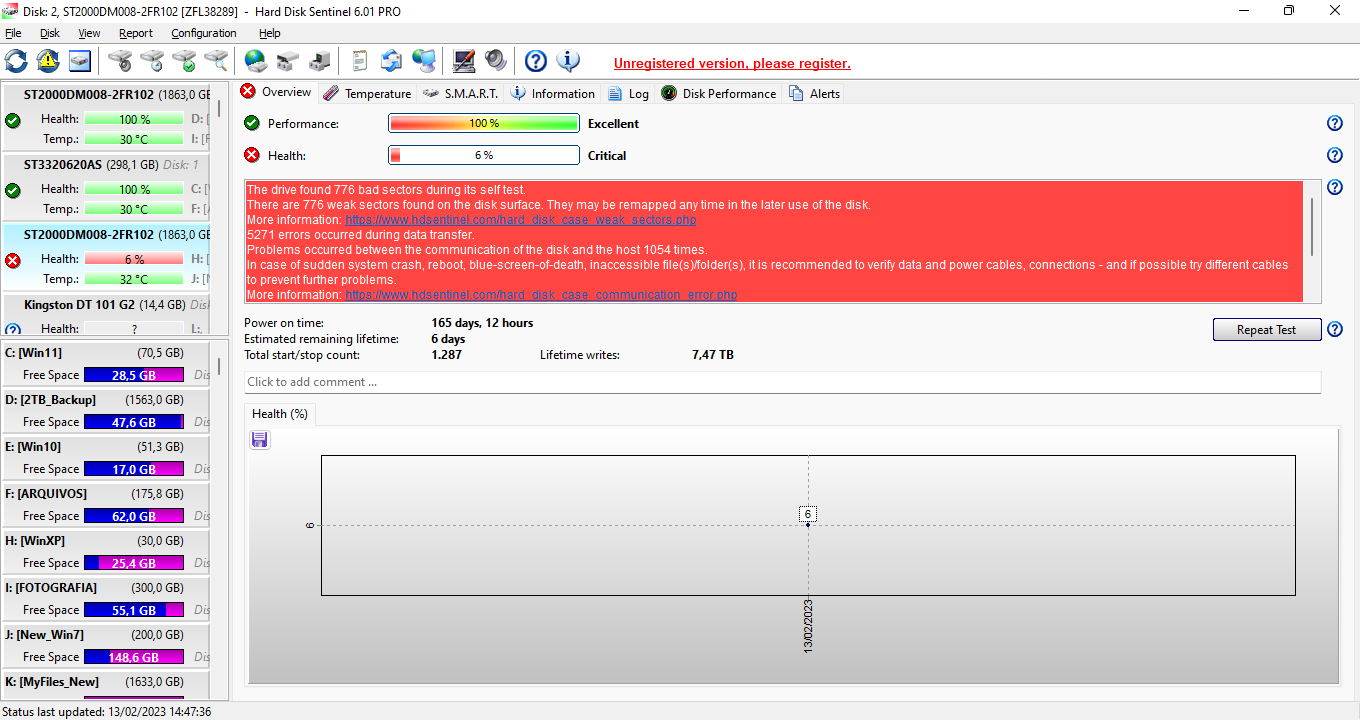
Task: Click the Repeat Test button
Action: tap(1267, 329)
